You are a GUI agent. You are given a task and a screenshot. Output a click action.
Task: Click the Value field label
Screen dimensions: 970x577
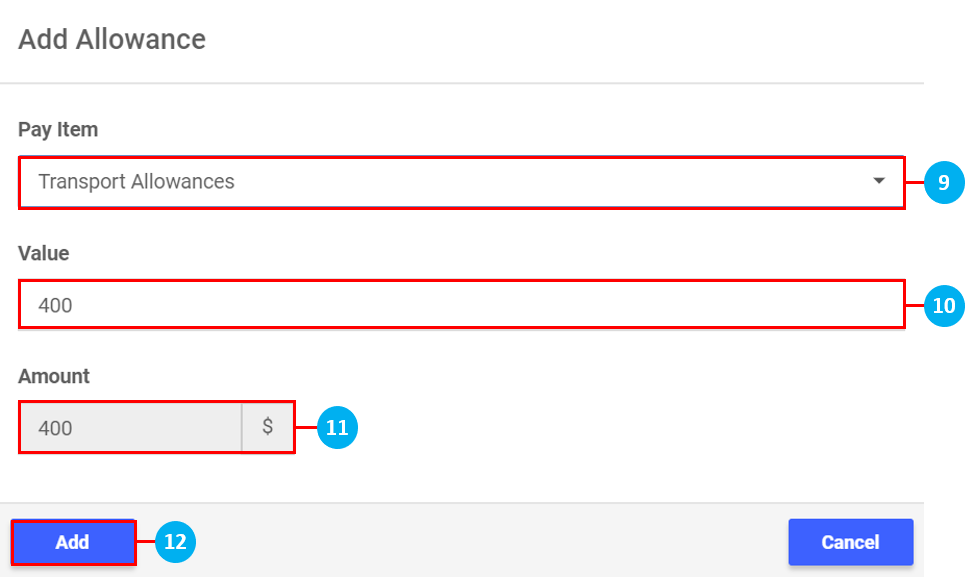tap(44, 253)
